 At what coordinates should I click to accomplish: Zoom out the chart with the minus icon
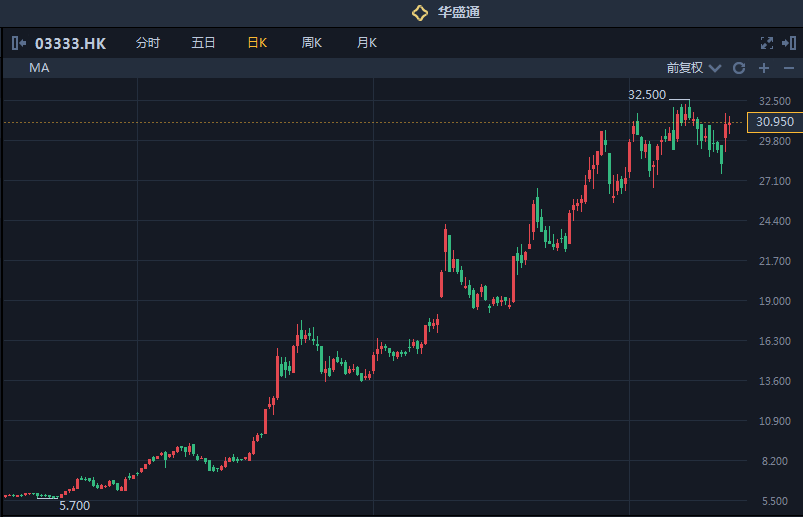pyautogui.click(x=788, y=68)
